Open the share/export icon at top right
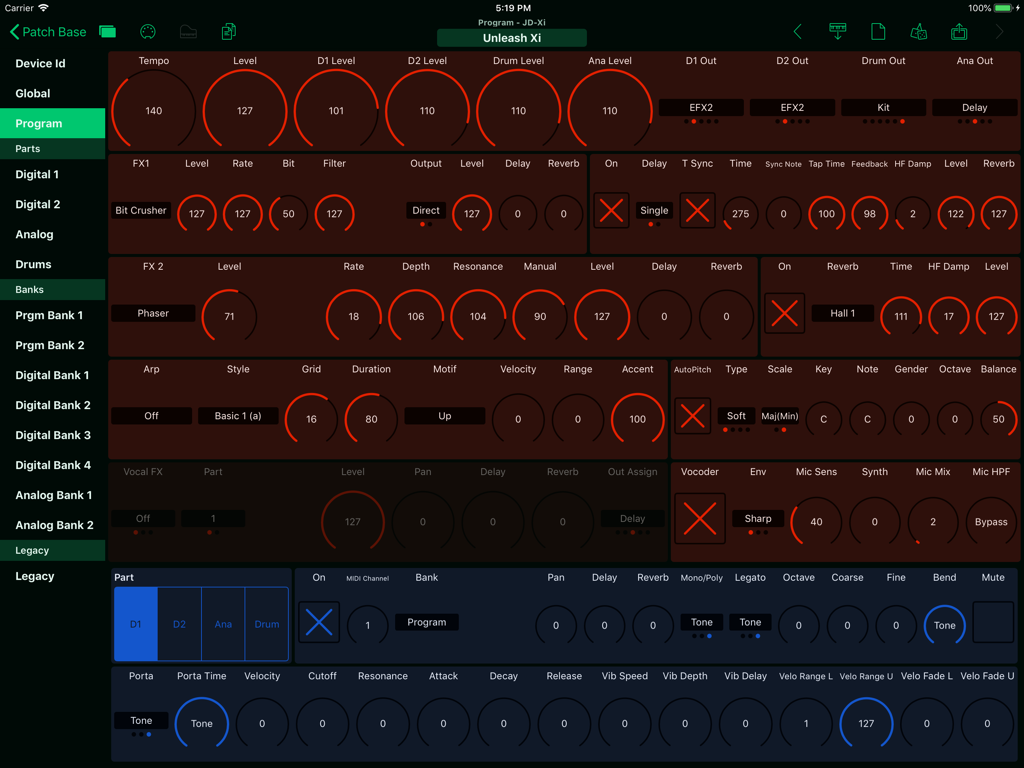 (x=958, y=31)
